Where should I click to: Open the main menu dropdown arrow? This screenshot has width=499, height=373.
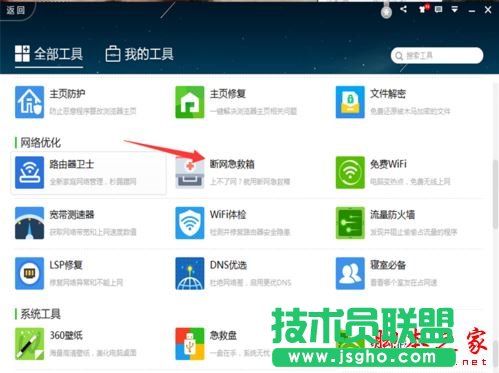[x=455, y=9]
